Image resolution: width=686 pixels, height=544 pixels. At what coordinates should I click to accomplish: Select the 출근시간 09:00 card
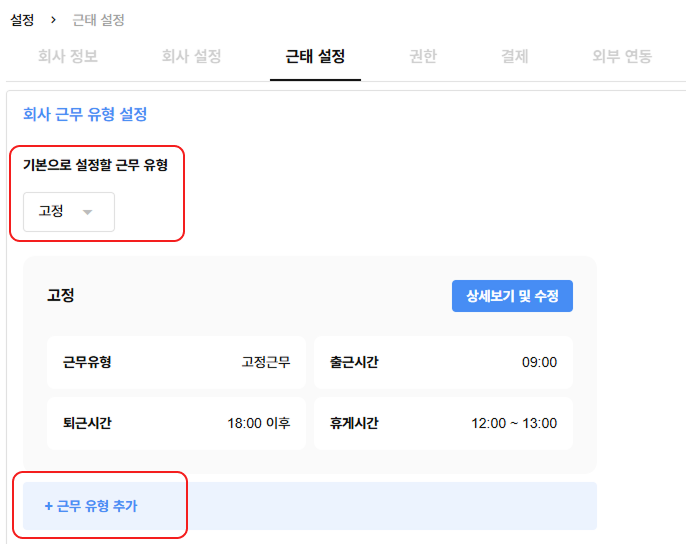click(x=443, y=362)
